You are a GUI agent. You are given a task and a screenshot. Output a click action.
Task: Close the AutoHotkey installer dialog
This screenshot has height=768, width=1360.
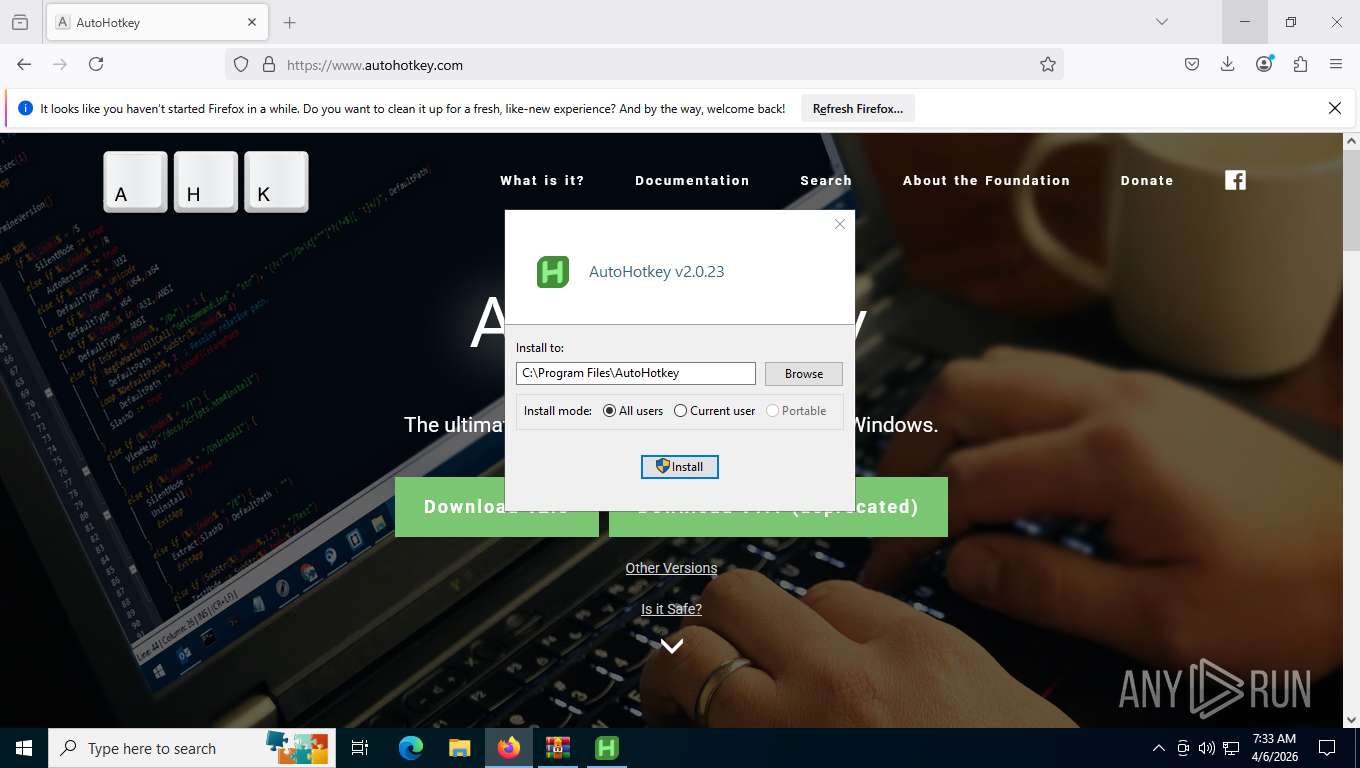(x=840, y=224)
